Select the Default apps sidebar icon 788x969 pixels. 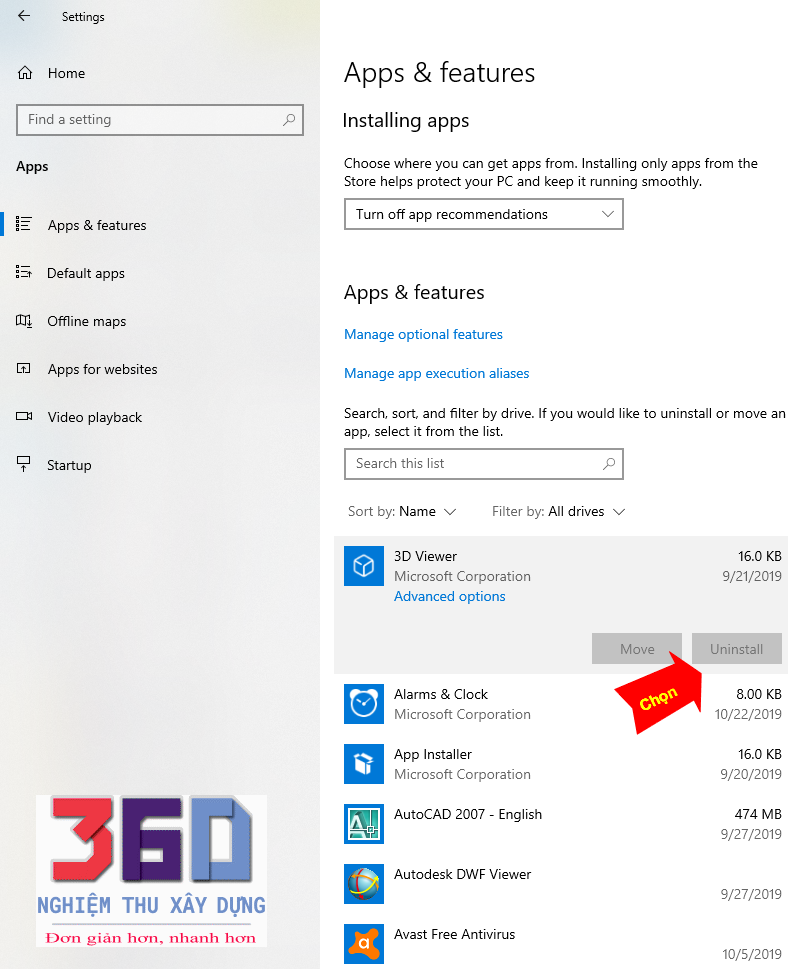point(23,272)
